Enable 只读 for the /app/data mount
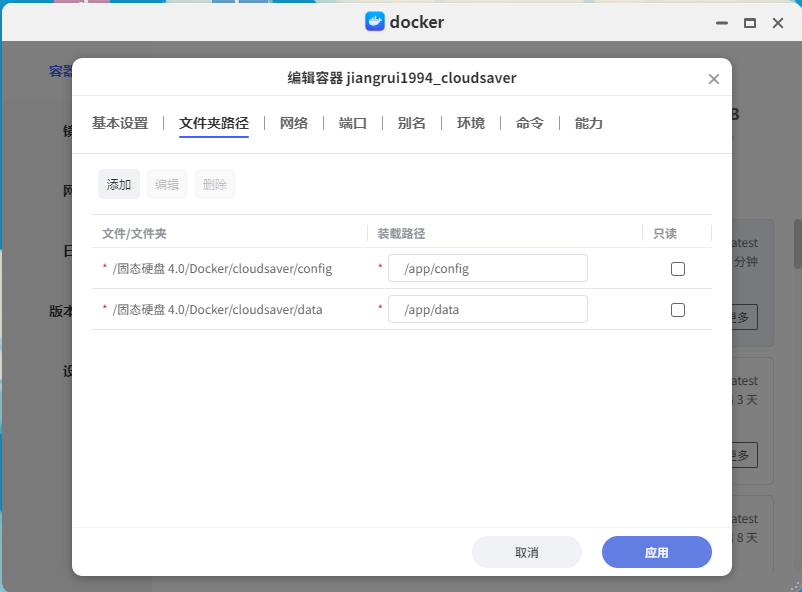The height and width of the screenshot is (592, 802). (x=678, y=310)
